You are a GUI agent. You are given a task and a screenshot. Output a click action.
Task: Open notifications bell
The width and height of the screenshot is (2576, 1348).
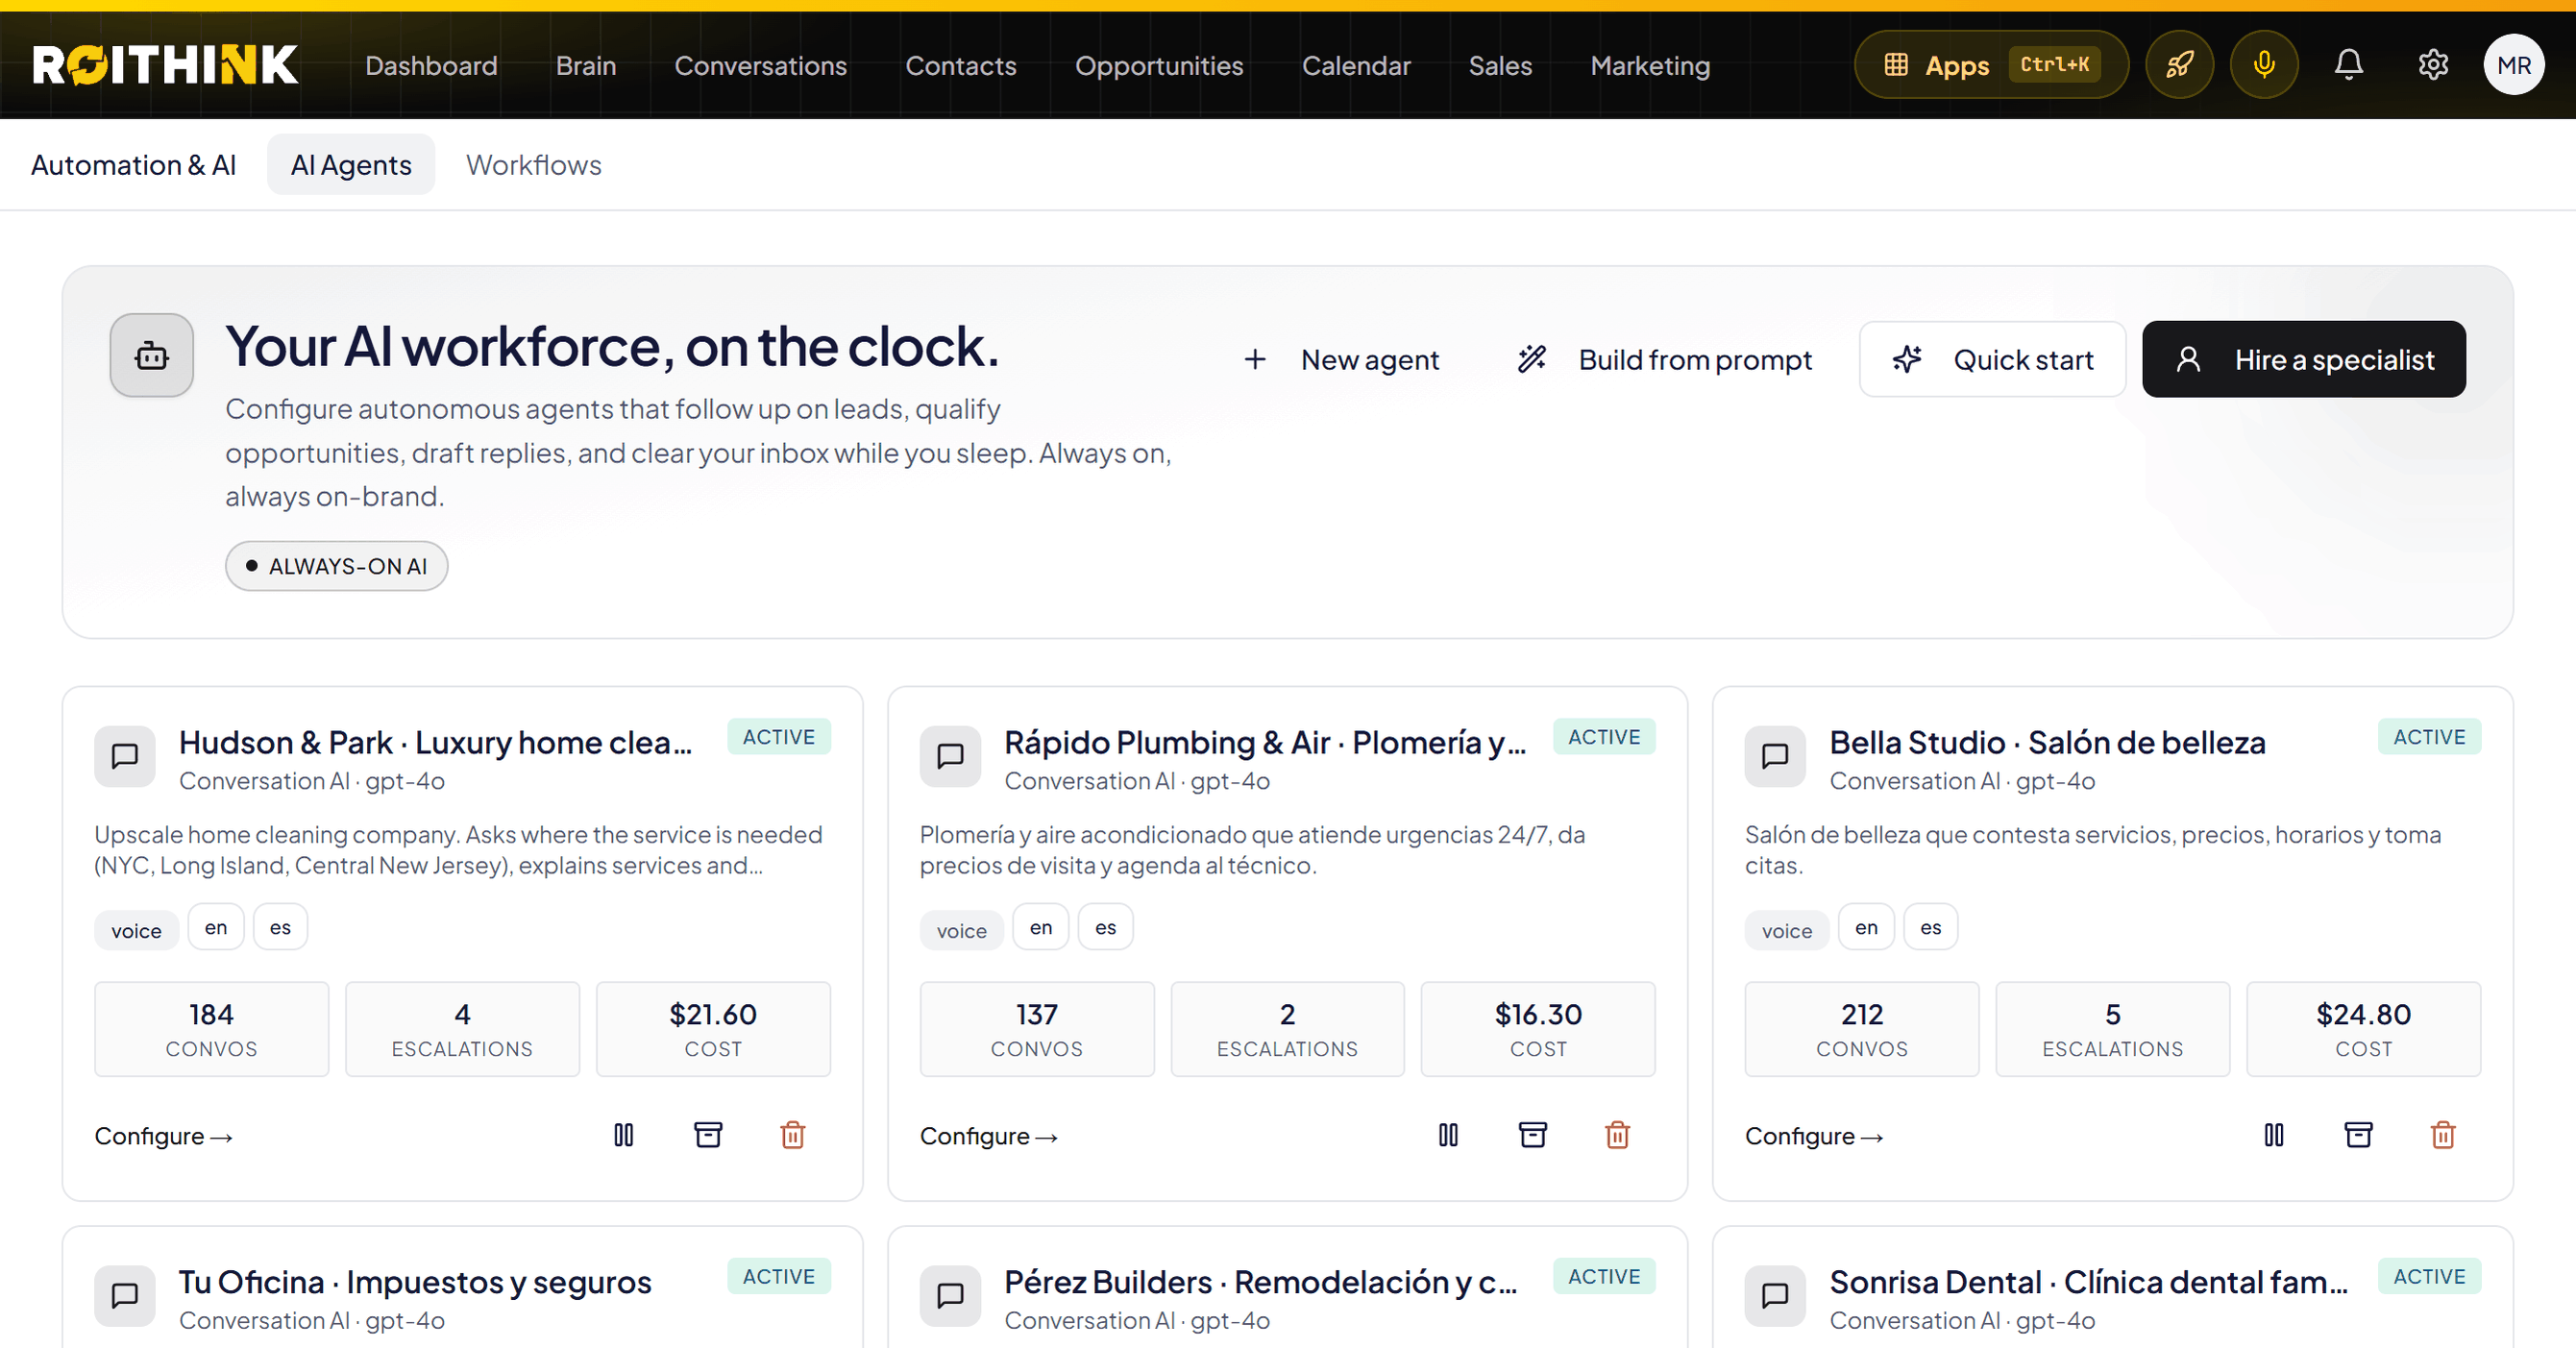pyautogui.click(x=2348, y=65)
